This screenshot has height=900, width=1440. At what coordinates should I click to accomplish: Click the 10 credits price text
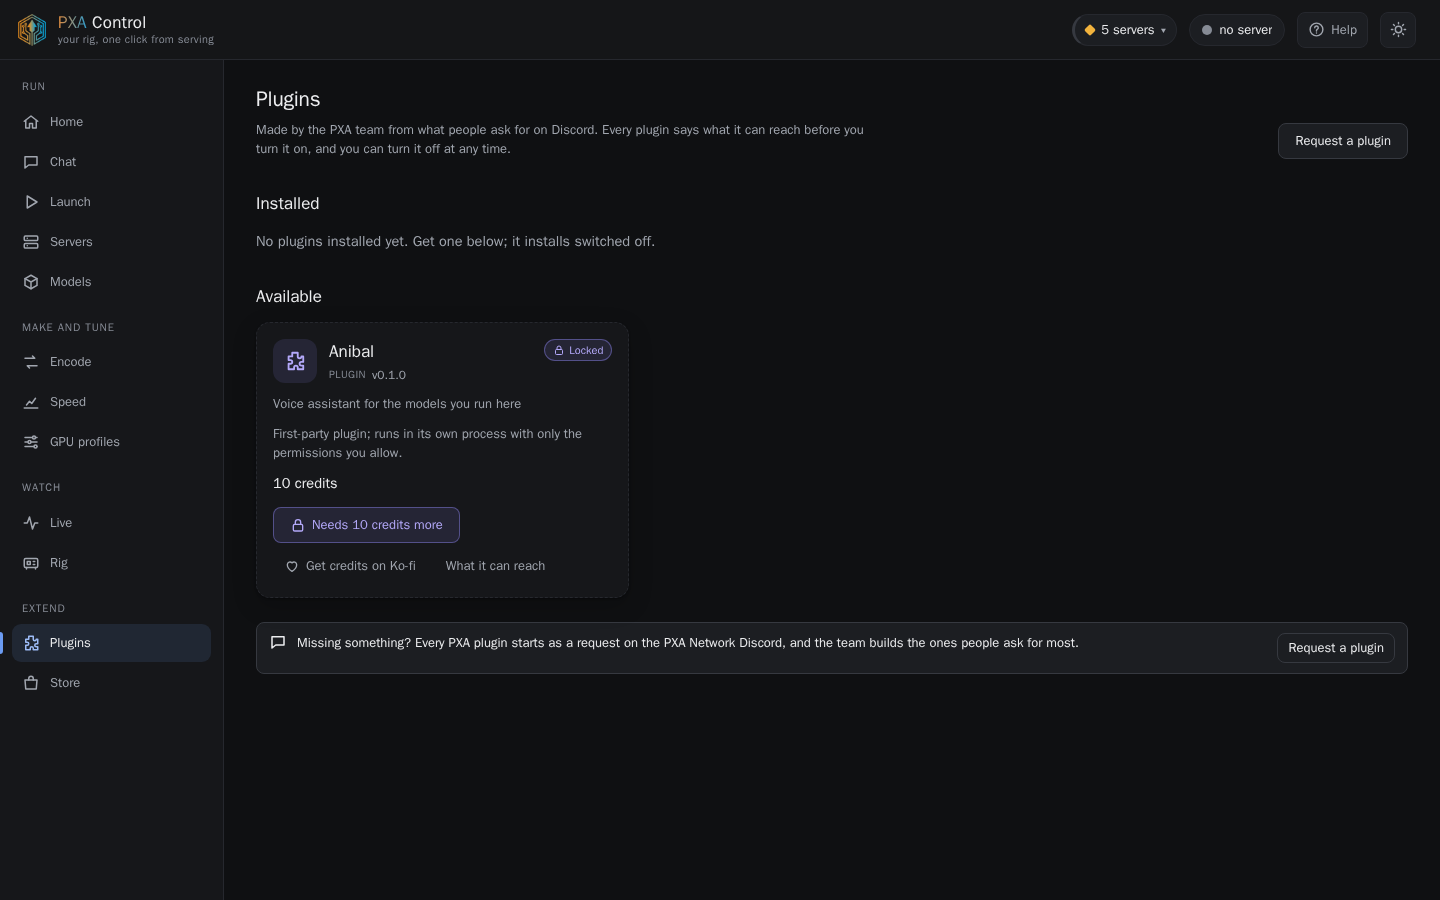click(305, 483)
